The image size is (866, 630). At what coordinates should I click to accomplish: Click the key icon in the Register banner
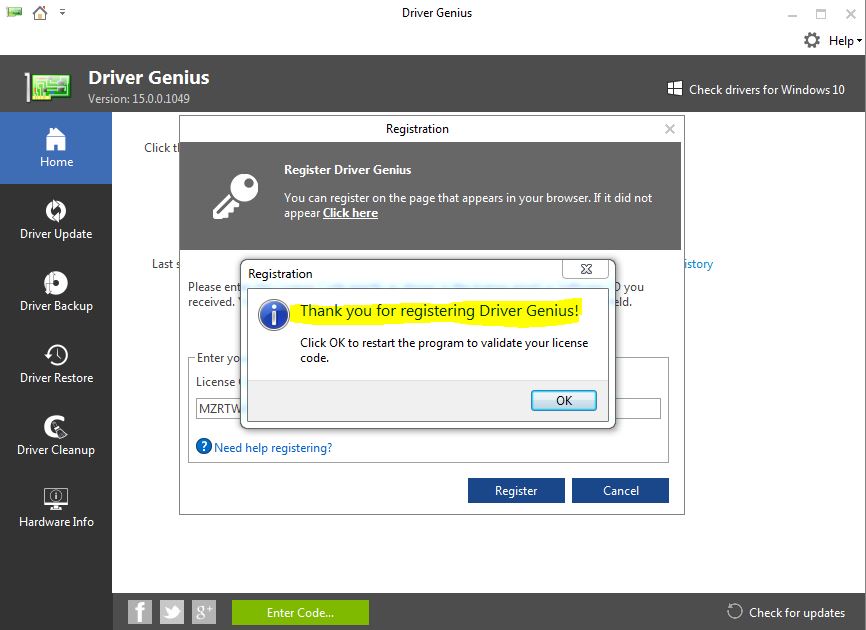pyautogui.click(x=236, y=196)
